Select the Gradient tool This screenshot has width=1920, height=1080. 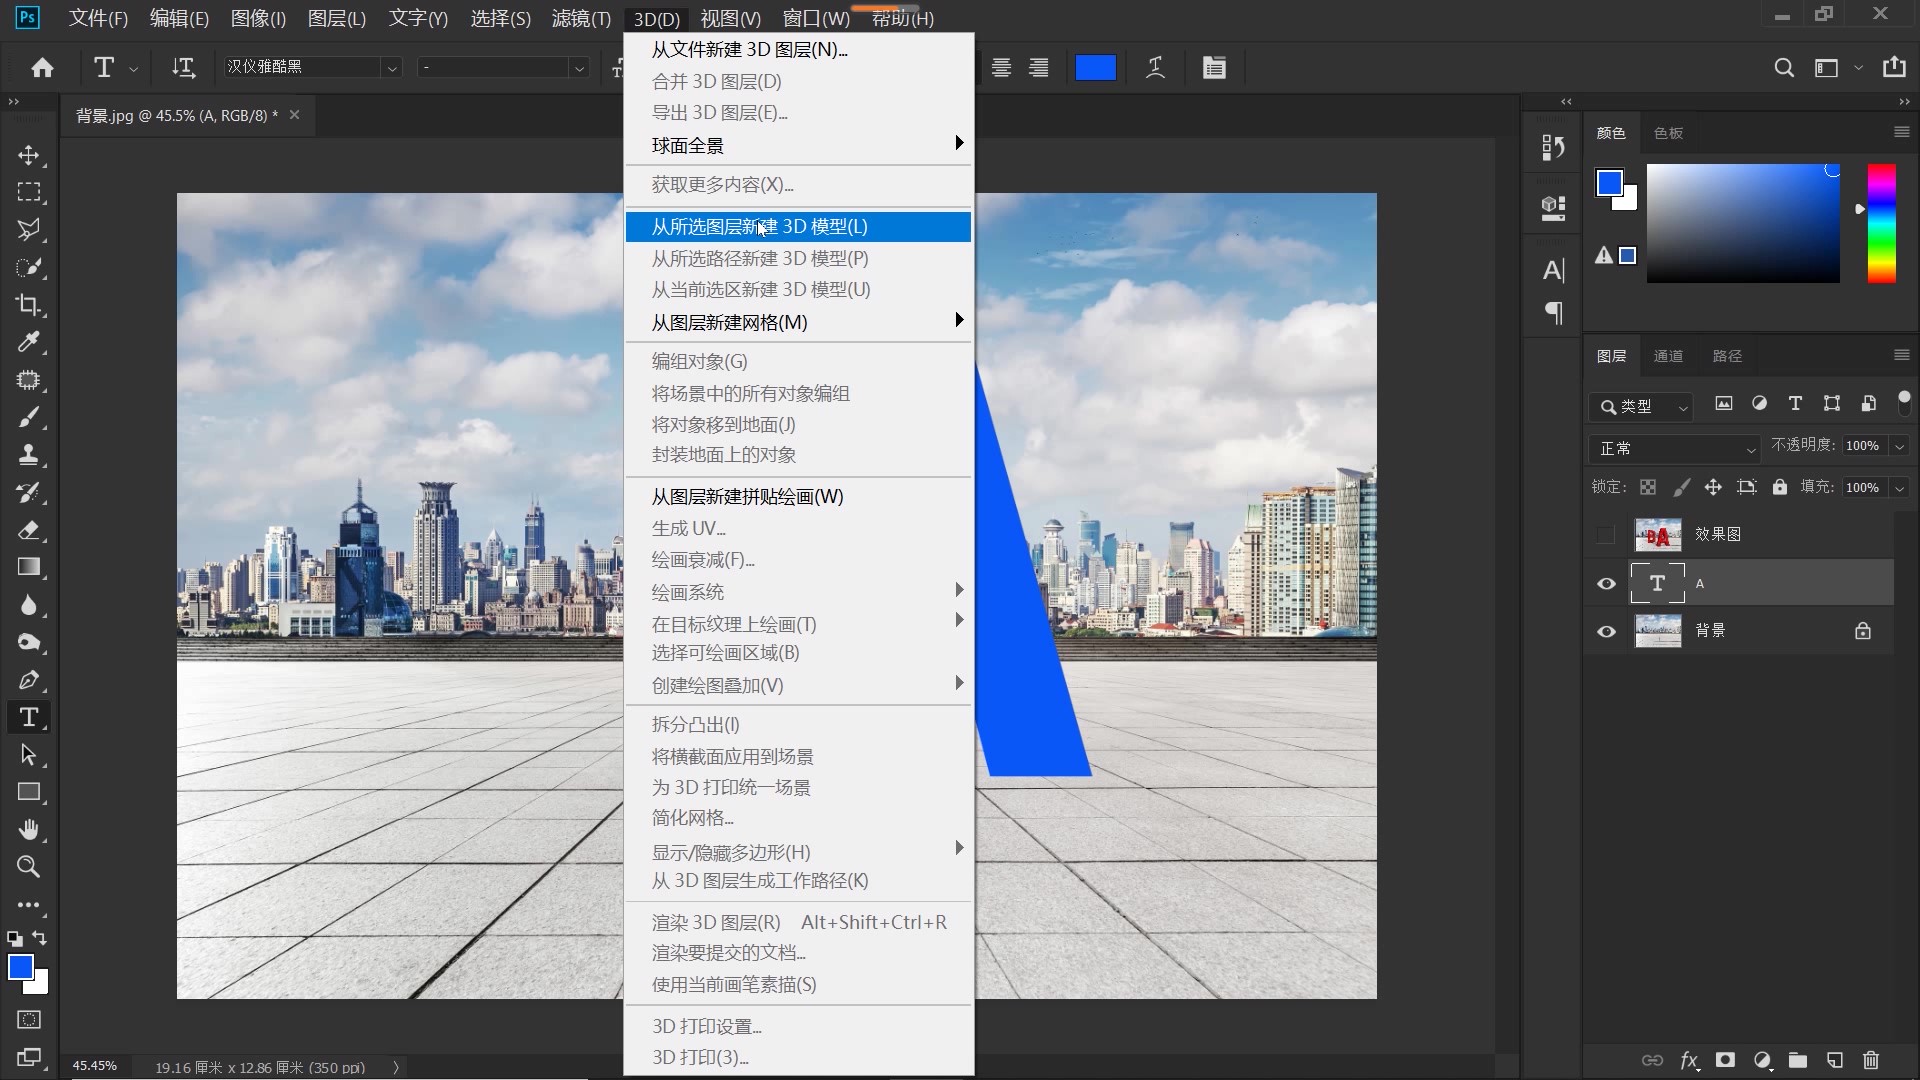tap(29, 567)
